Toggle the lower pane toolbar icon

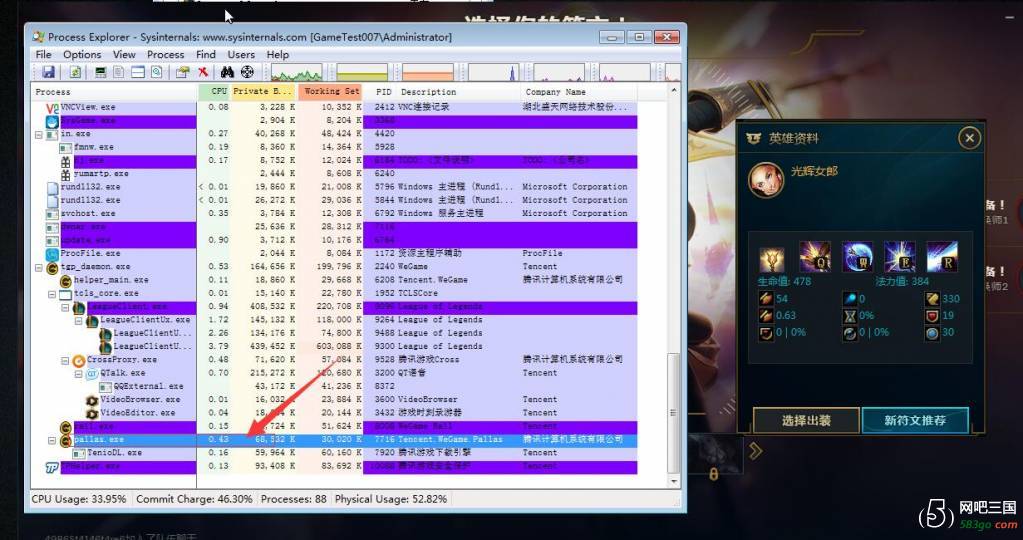click(x=138, y=72)
